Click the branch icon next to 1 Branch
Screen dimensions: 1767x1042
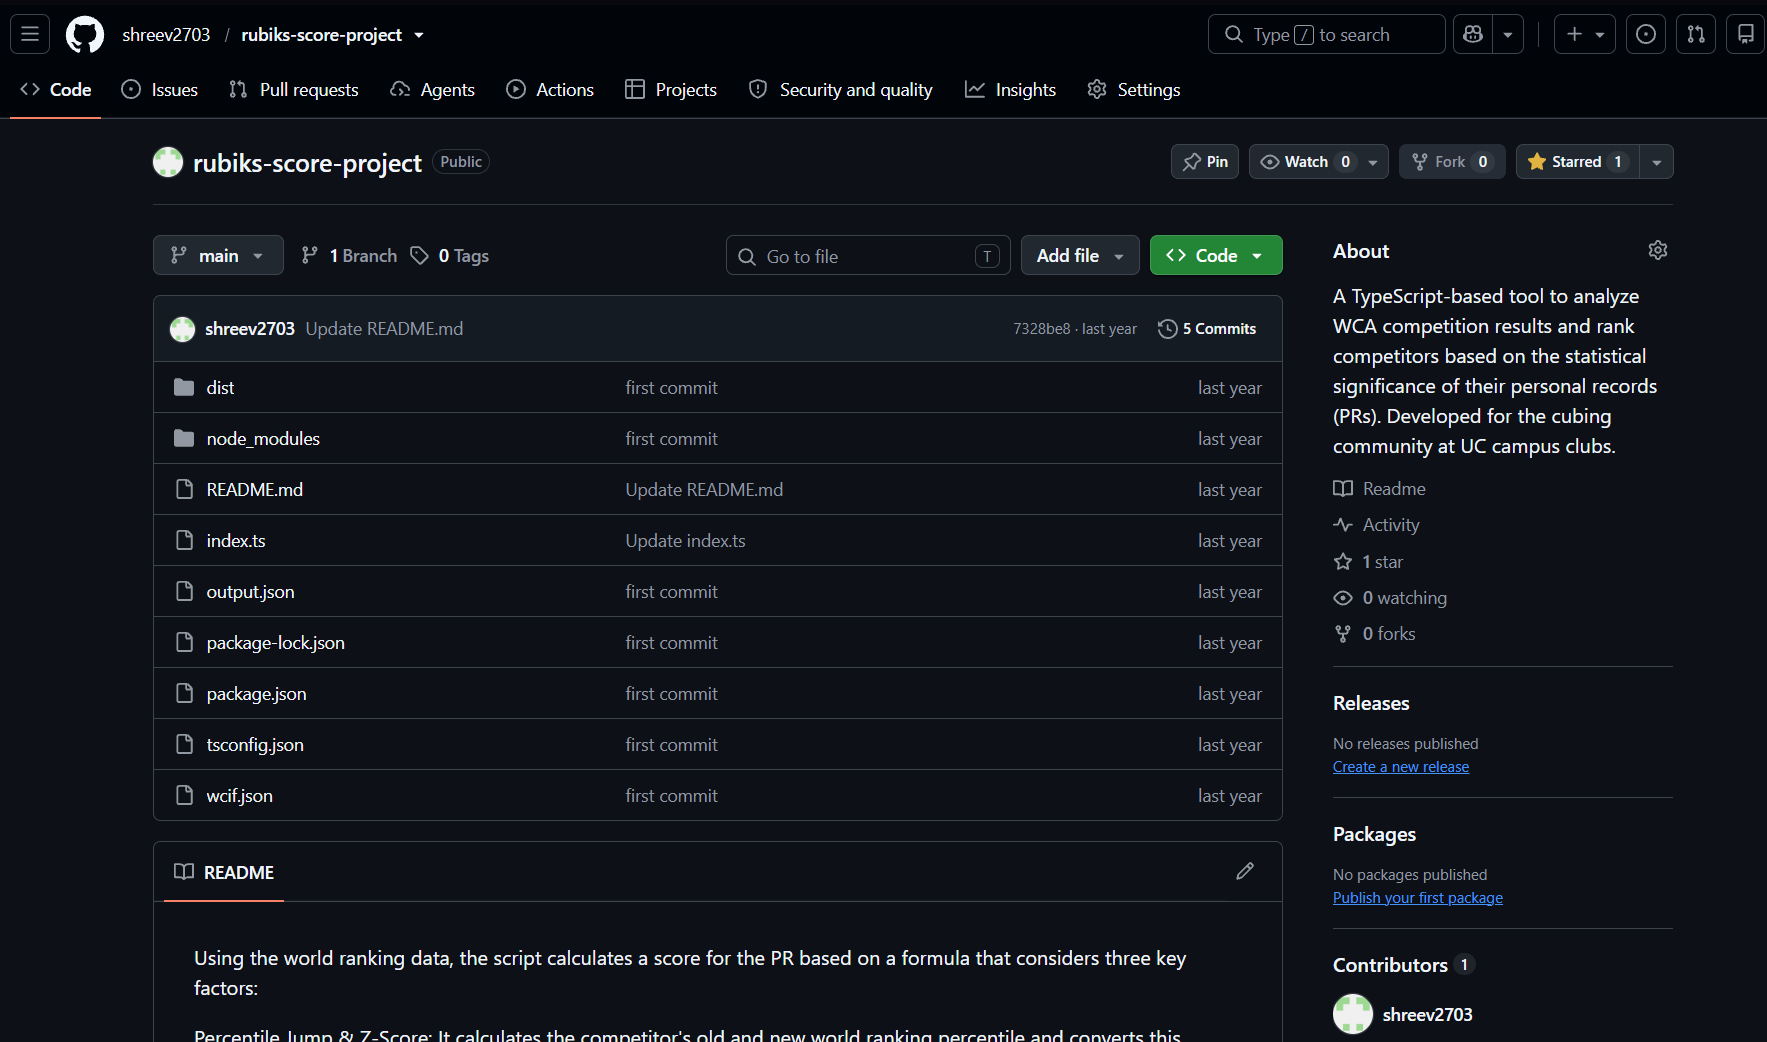310,256
